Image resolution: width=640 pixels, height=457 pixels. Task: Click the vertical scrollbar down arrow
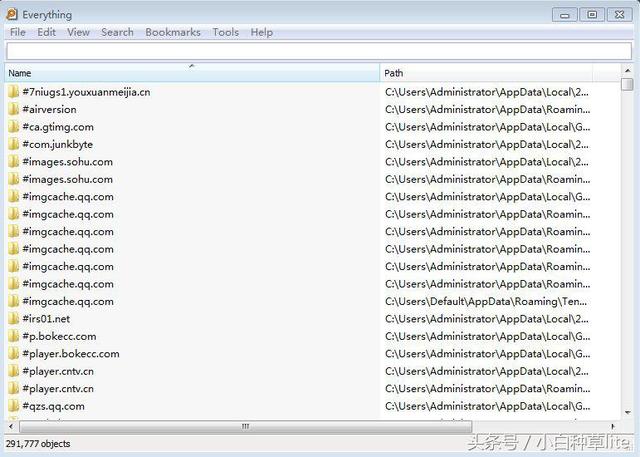click(627, 413)
